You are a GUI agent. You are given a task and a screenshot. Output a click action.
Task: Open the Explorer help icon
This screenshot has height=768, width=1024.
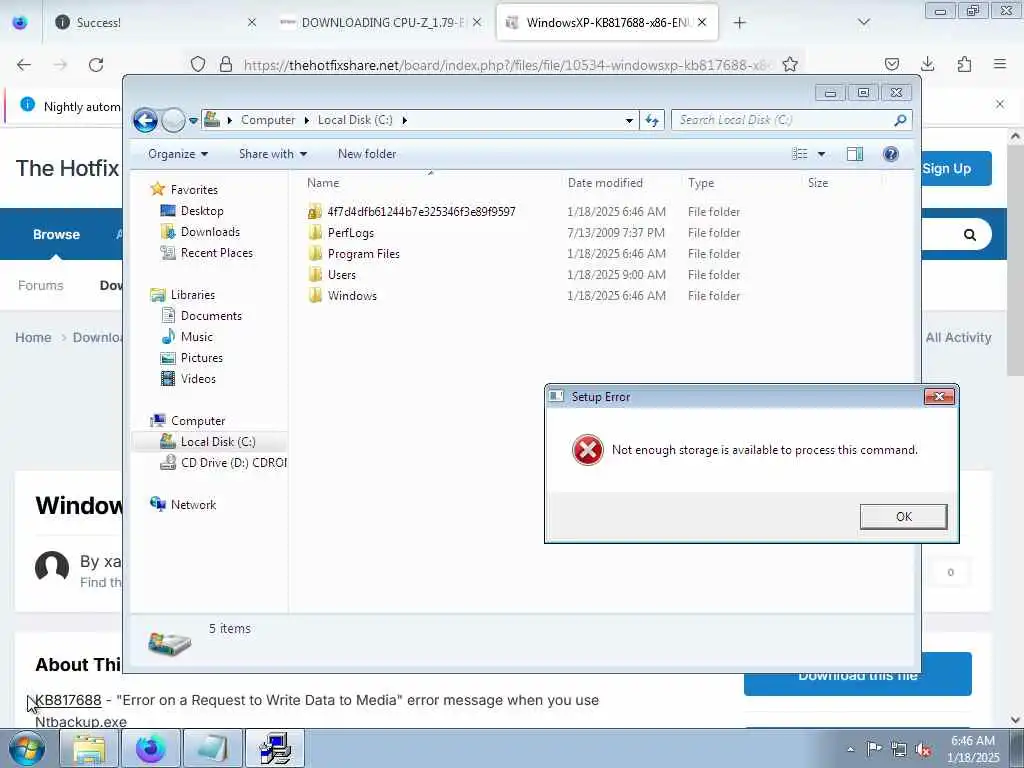point(890,154)
